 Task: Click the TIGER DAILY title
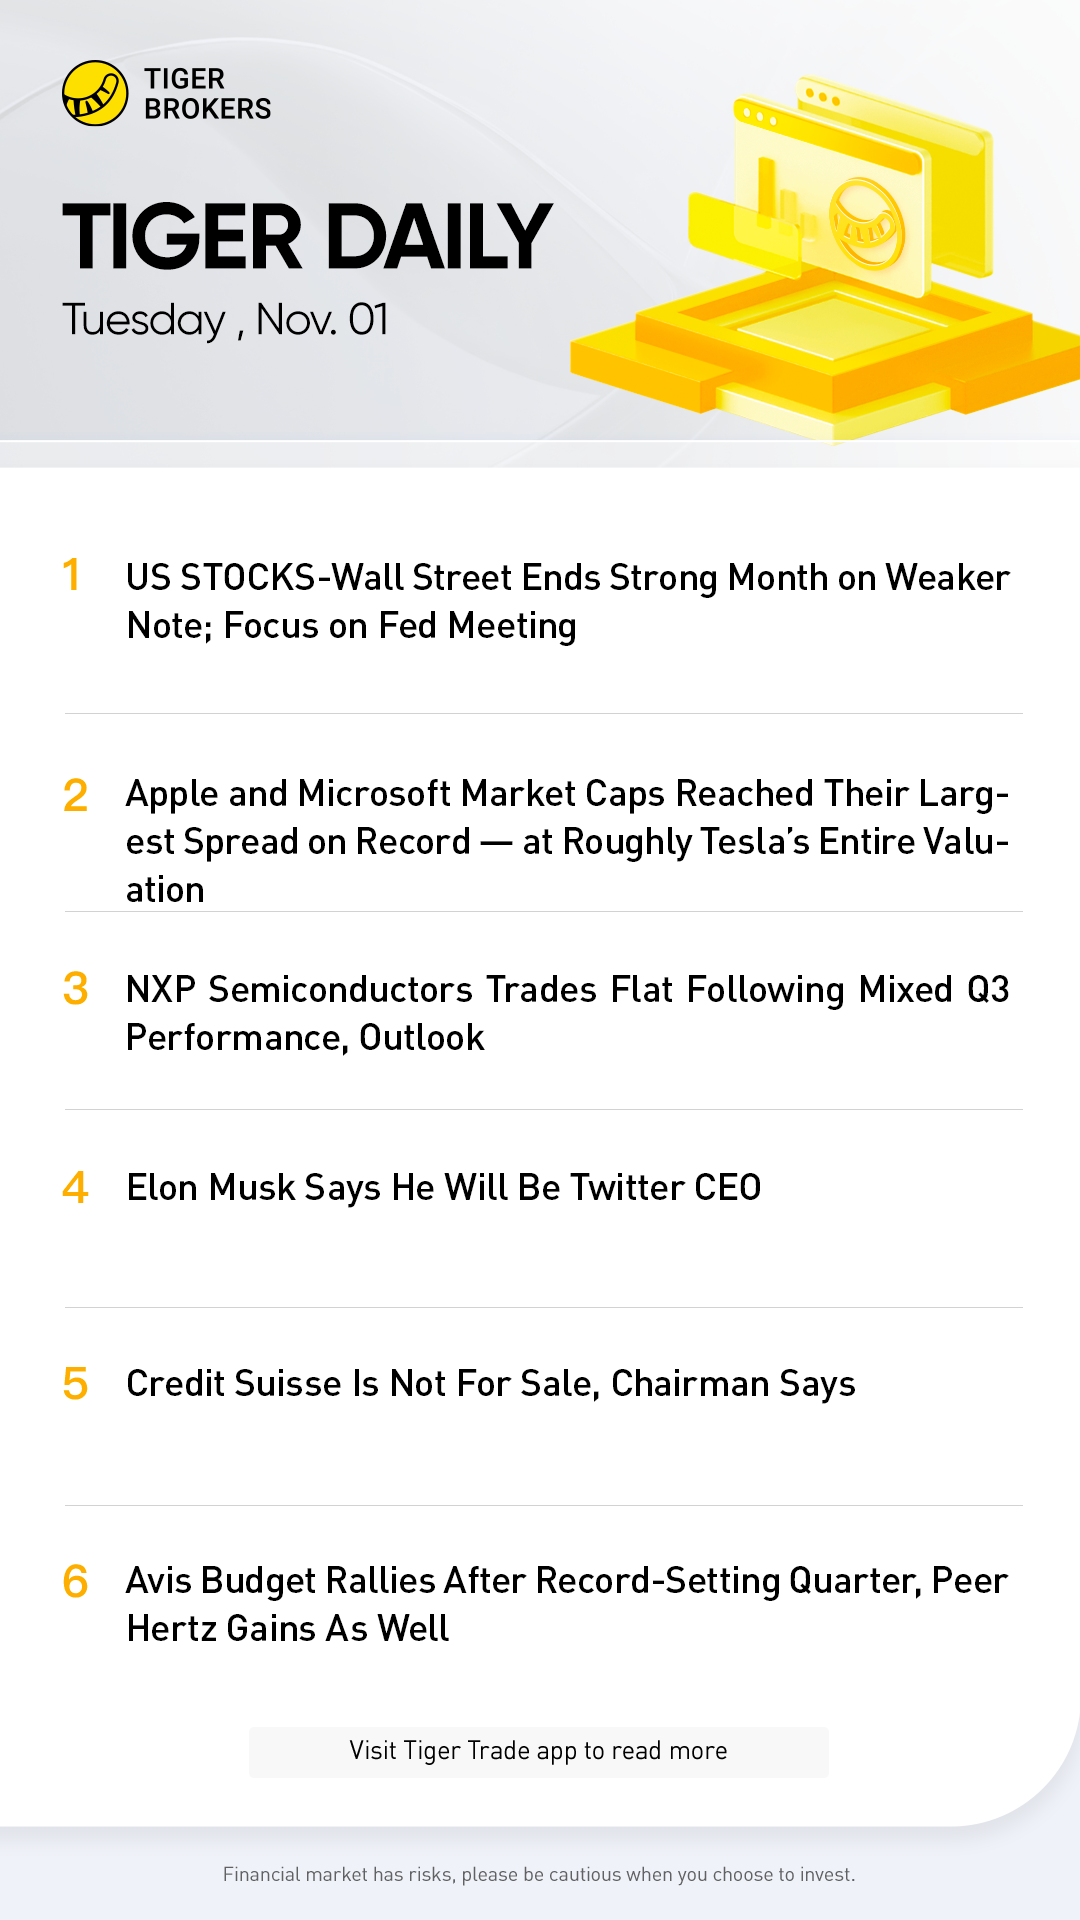pyautogui.click(x=307, y=238)
